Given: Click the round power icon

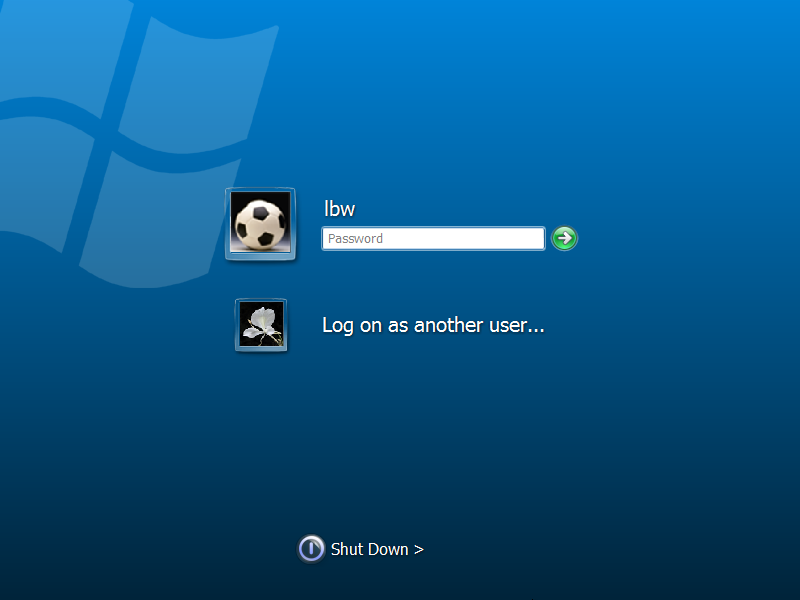Looking at the screenshot, I should click(x=311, y=549).
